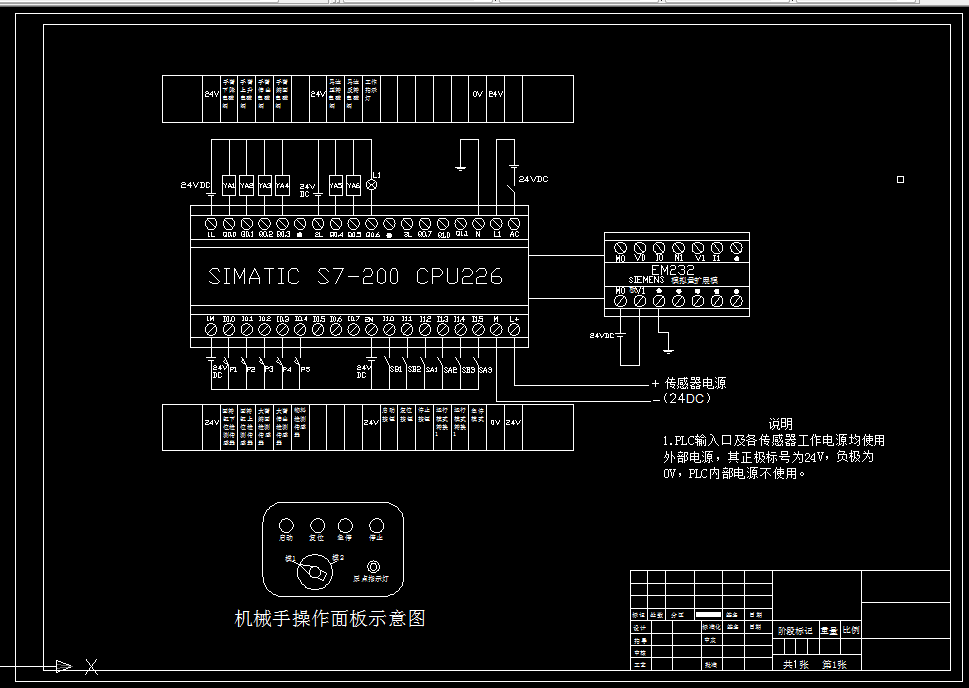The height and width of the screenshot is (688, 969).
Task: Click the 比例 title block cell
Action: click(x=850, y=631)
